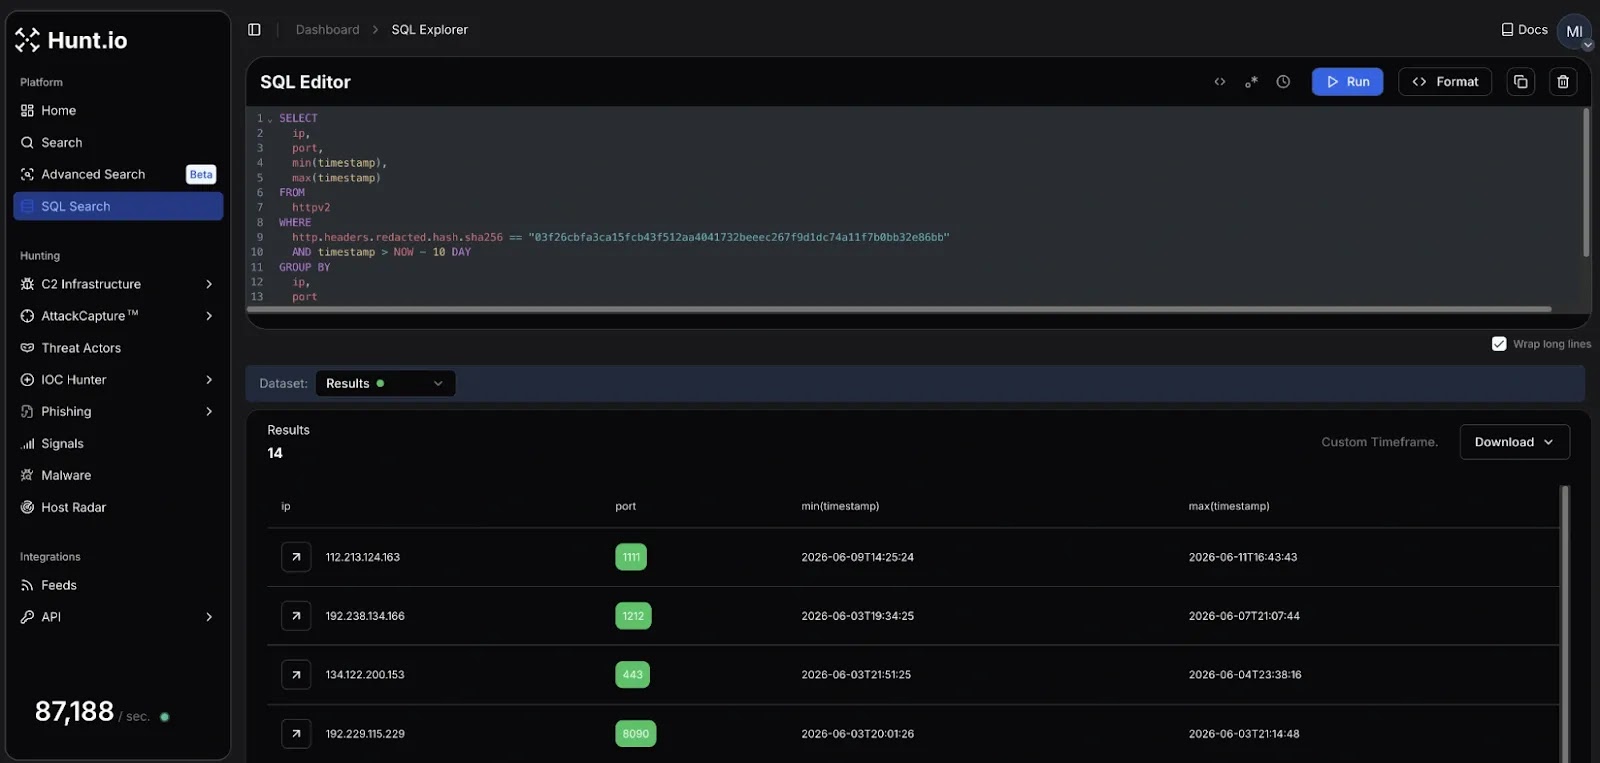Click the port 8090 badge

point(635,734)
